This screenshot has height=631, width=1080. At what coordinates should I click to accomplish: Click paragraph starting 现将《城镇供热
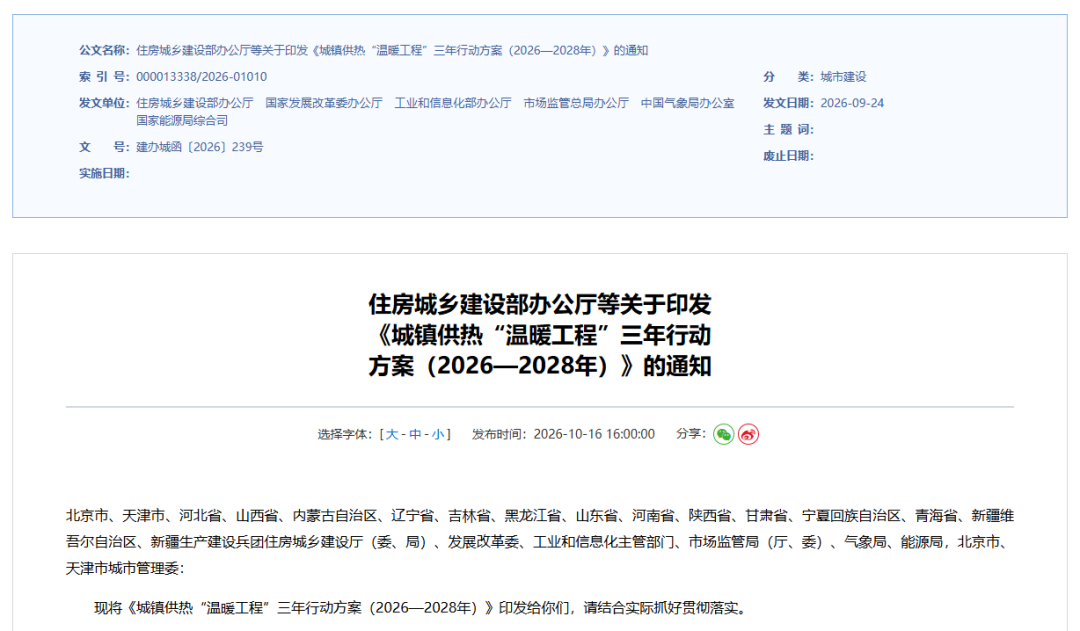(420, 608)
